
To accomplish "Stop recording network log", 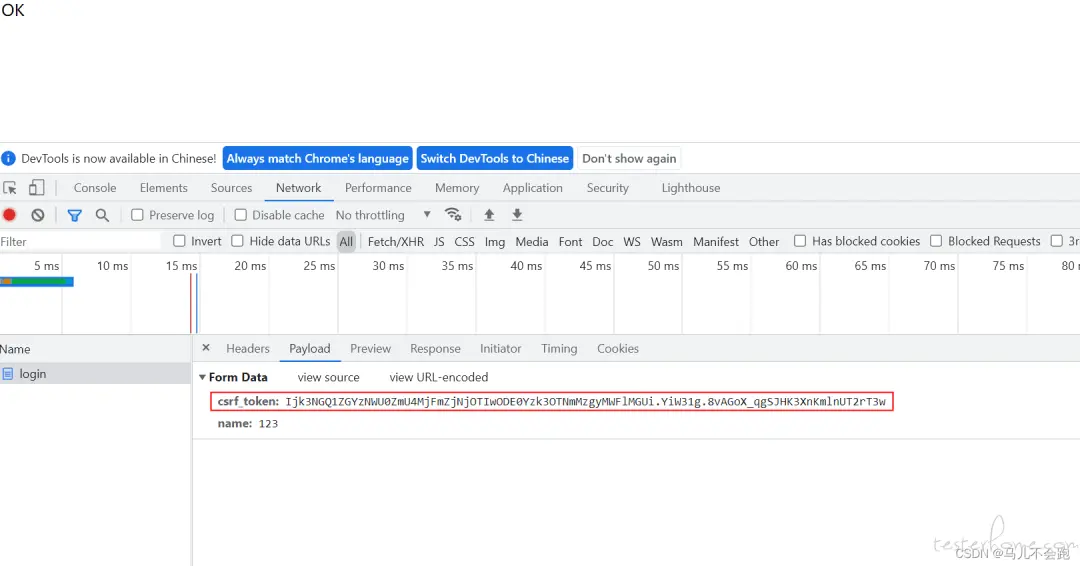I will 10,215.
